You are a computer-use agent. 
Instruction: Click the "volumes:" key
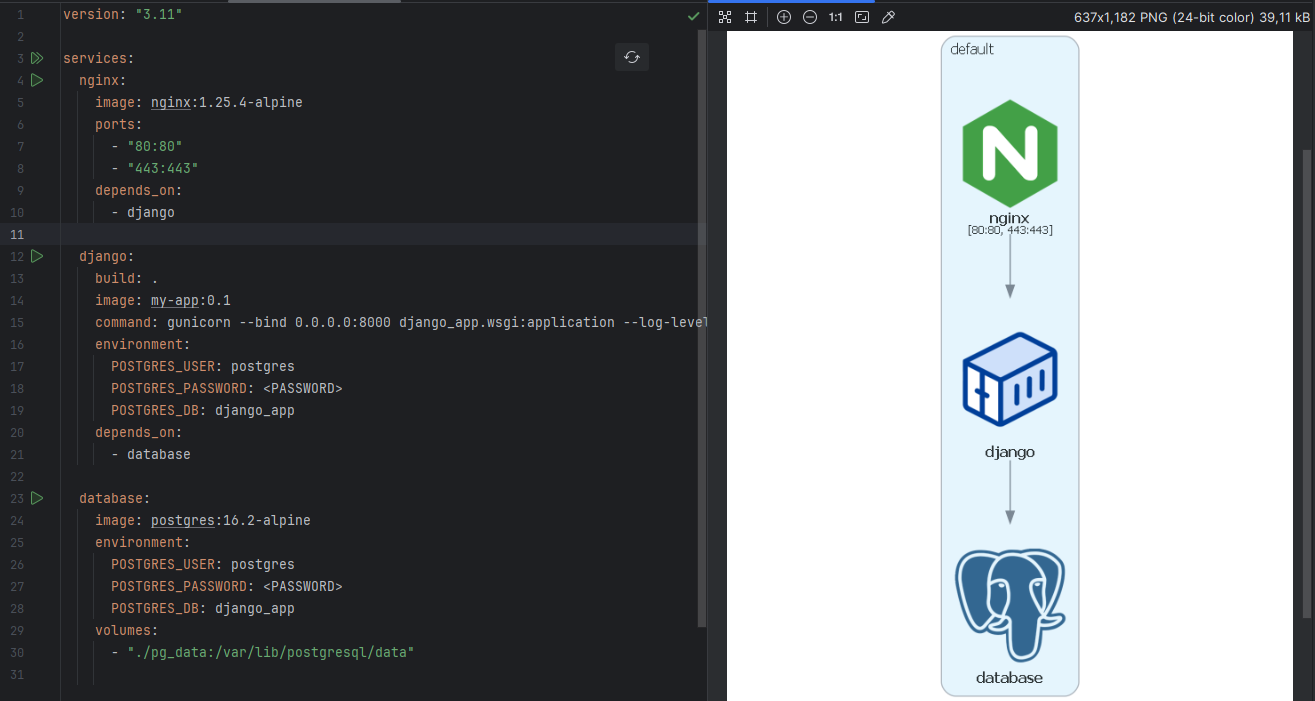(x=127, y=630)
